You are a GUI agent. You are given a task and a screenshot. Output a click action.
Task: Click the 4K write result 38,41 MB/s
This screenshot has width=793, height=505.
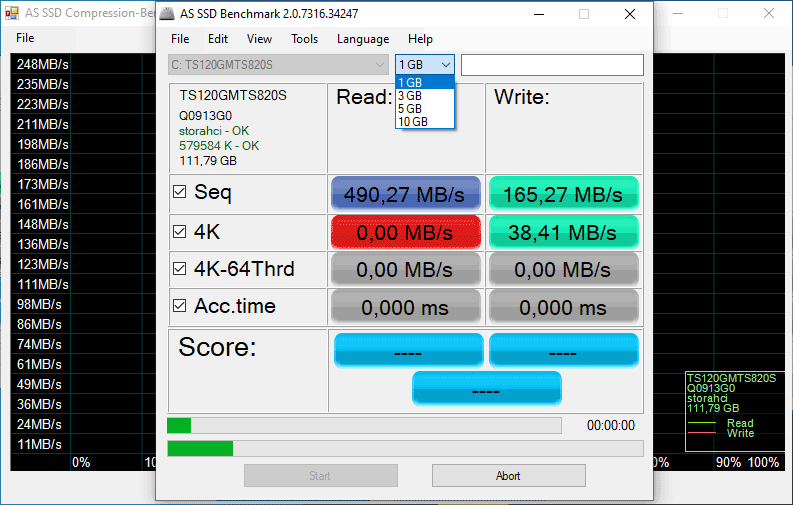tap(563, 232)
